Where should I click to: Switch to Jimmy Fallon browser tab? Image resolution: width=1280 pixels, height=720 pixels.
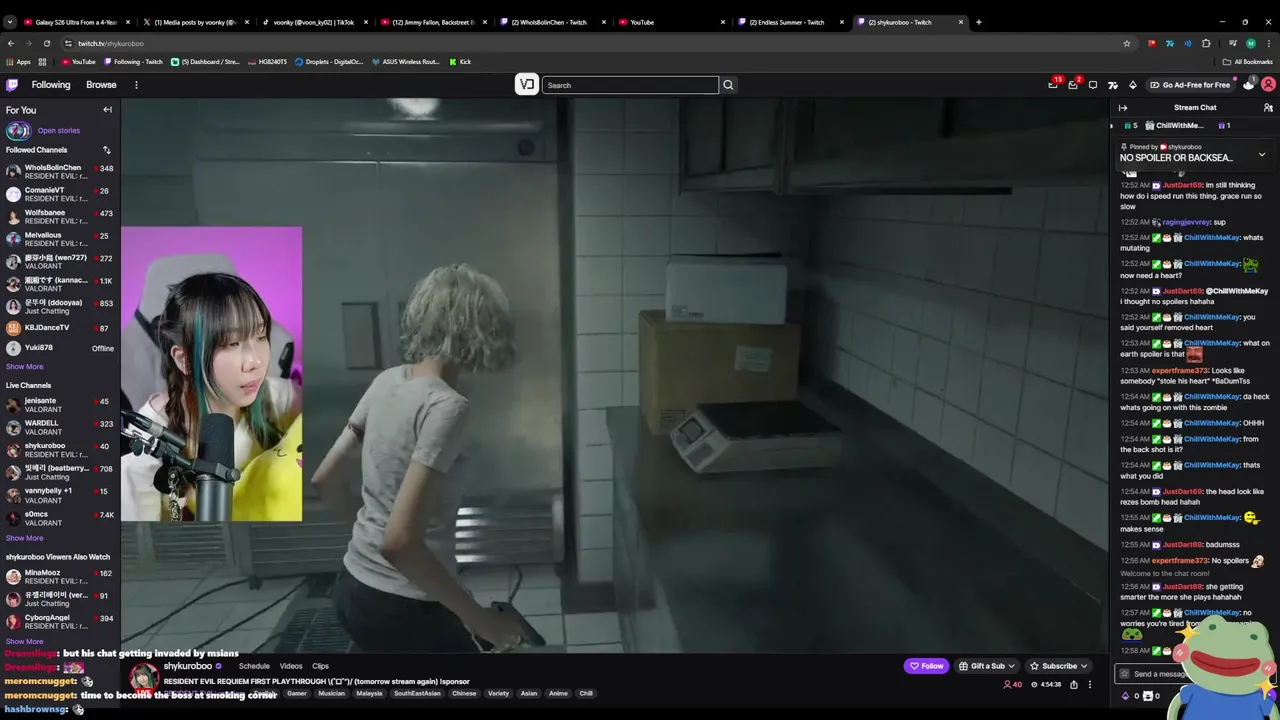[x=432, y=22]
